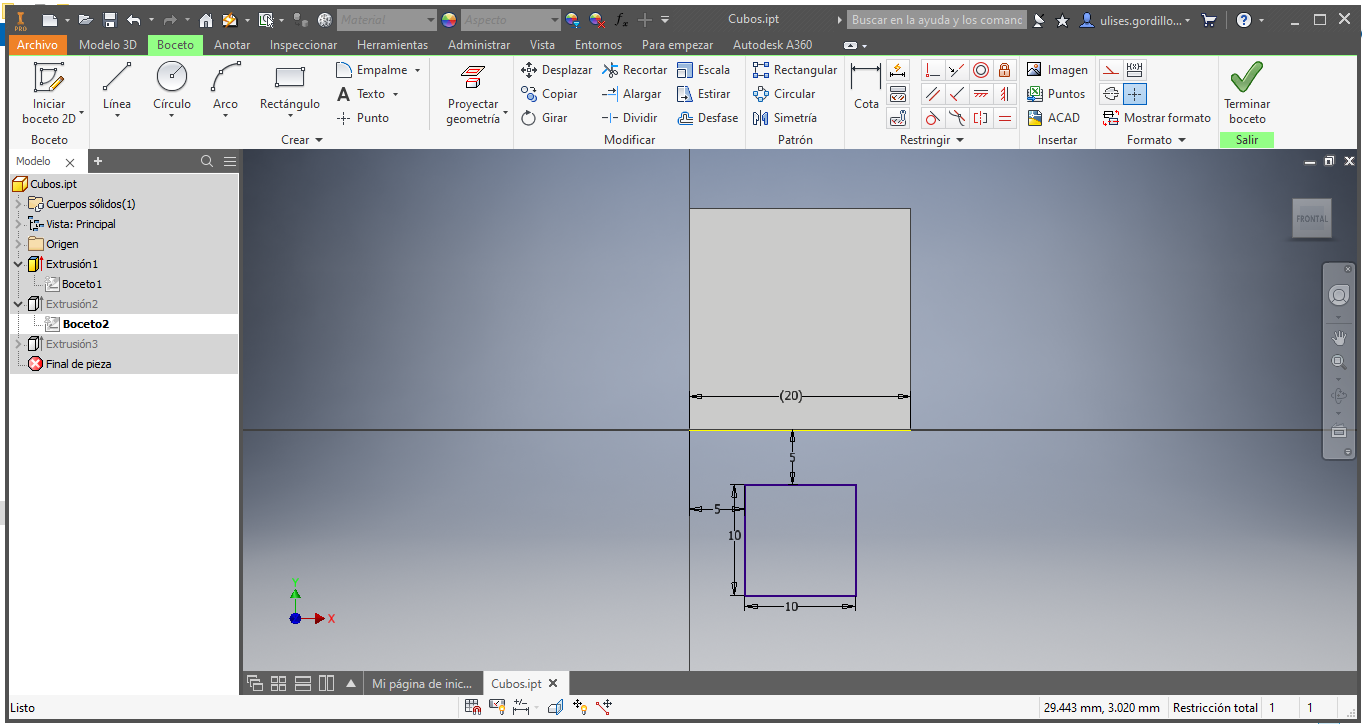Toggle show constraints icon in Restringir panel

click(x=898, y=94)
